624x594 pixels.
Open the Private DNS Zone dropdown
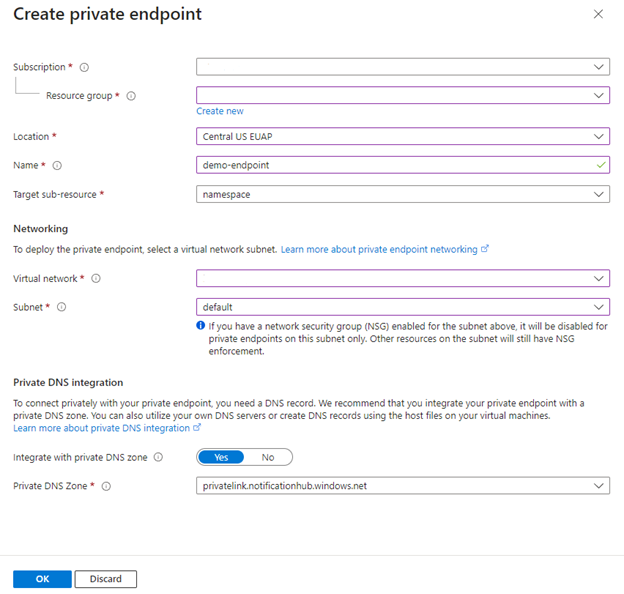click(x=402, y=486)
